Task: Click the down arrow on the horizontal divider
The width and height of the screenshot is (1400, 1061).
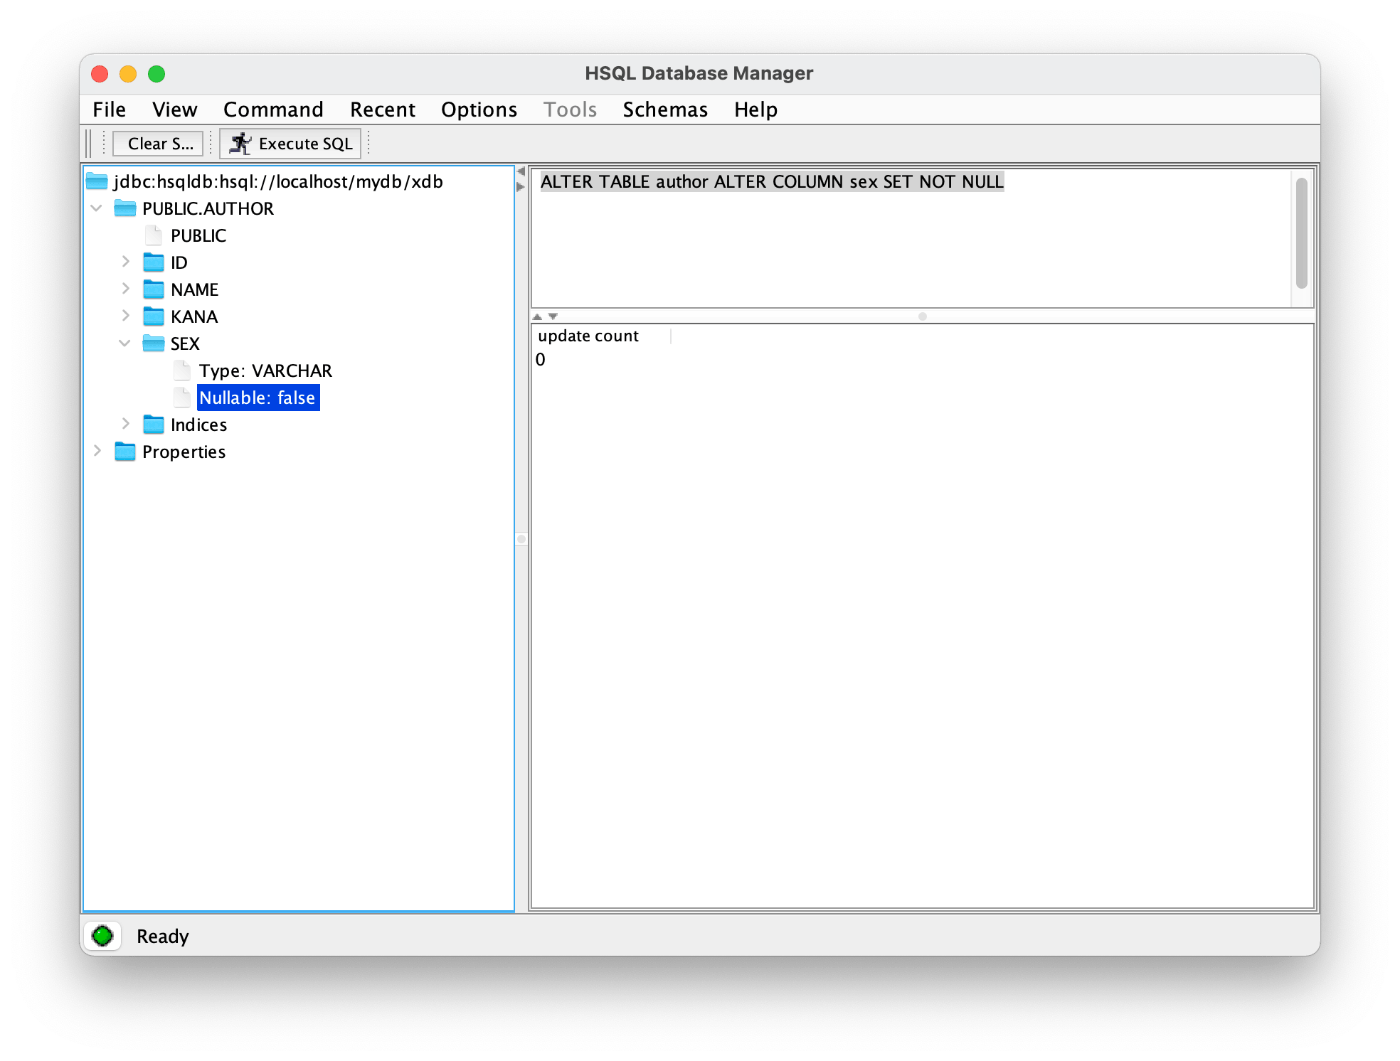Action: tap(553, 316)
